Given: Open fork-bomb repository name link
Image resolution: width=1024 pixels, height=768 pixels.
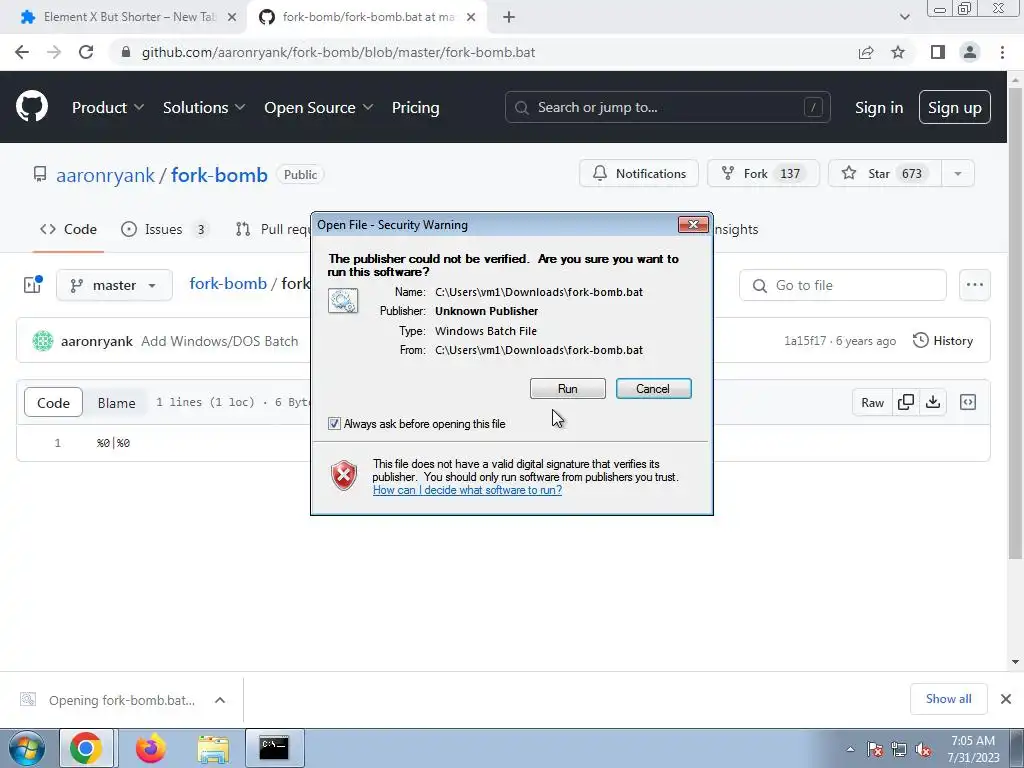Looking at the screenshot, I should [x=219, y=175].
